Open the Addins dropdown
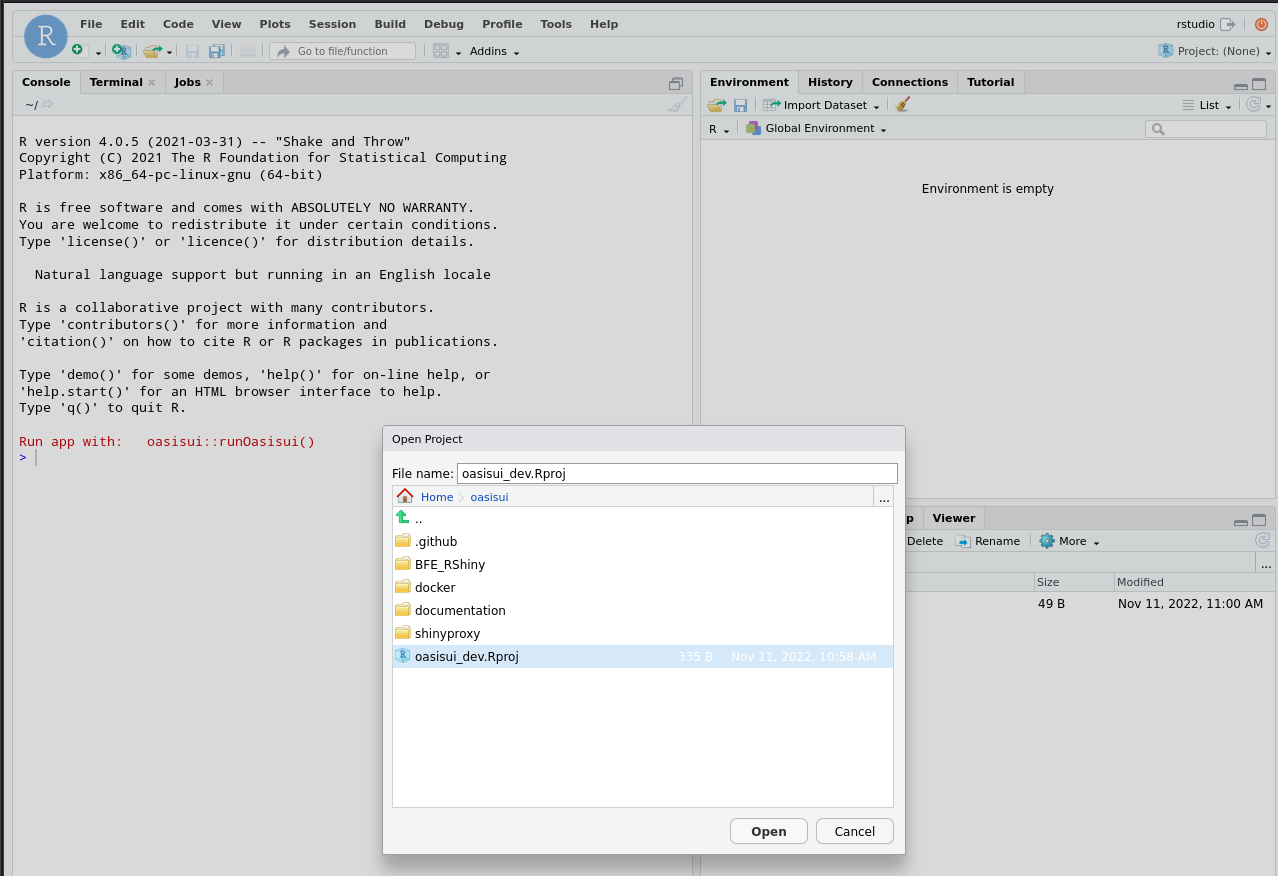This screenshot has width=1278, height=876. point(494,51)
